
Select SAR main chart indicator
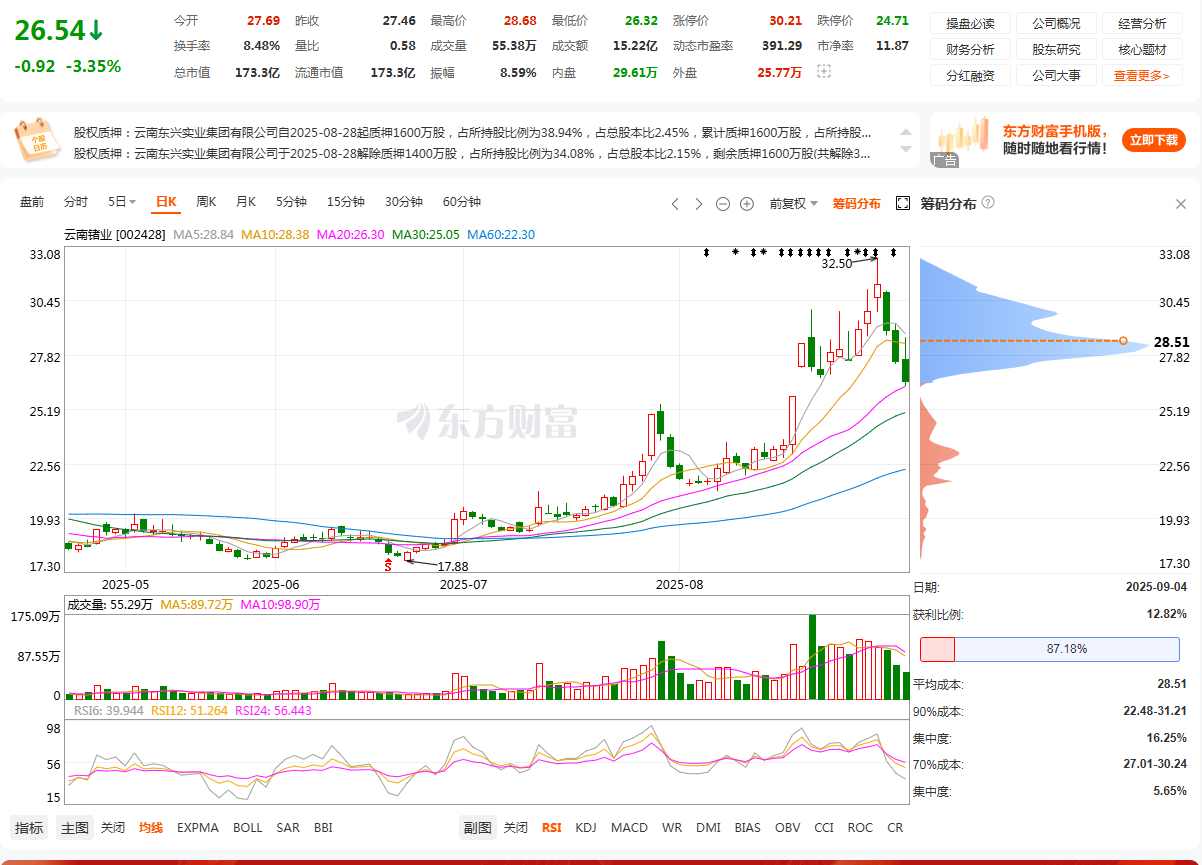288,828
